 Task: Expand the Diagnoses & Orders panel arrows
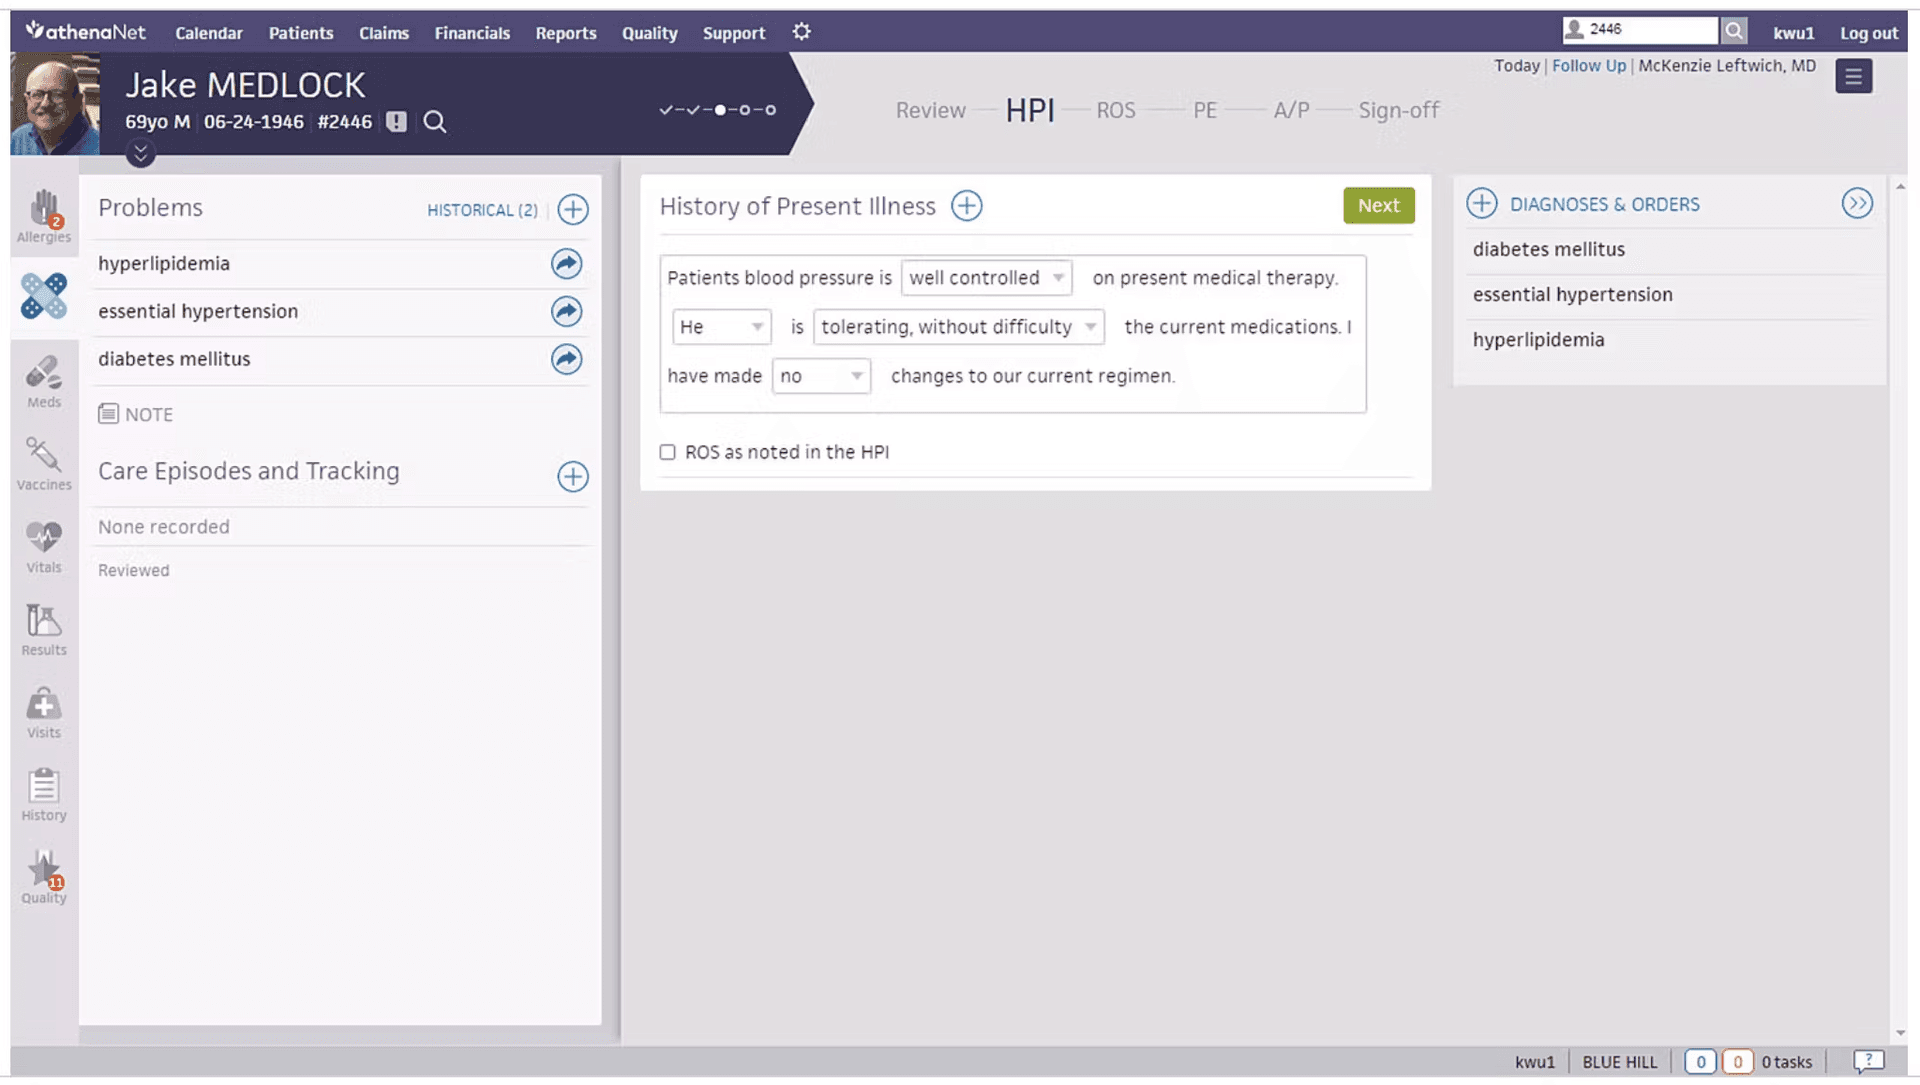pos(1857,204)
